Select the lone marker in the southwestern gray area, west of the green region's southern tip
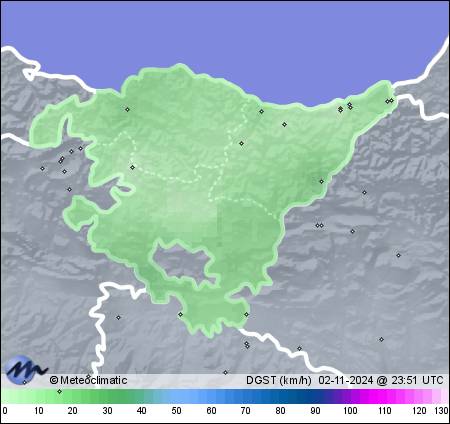 tap(118, 318)
